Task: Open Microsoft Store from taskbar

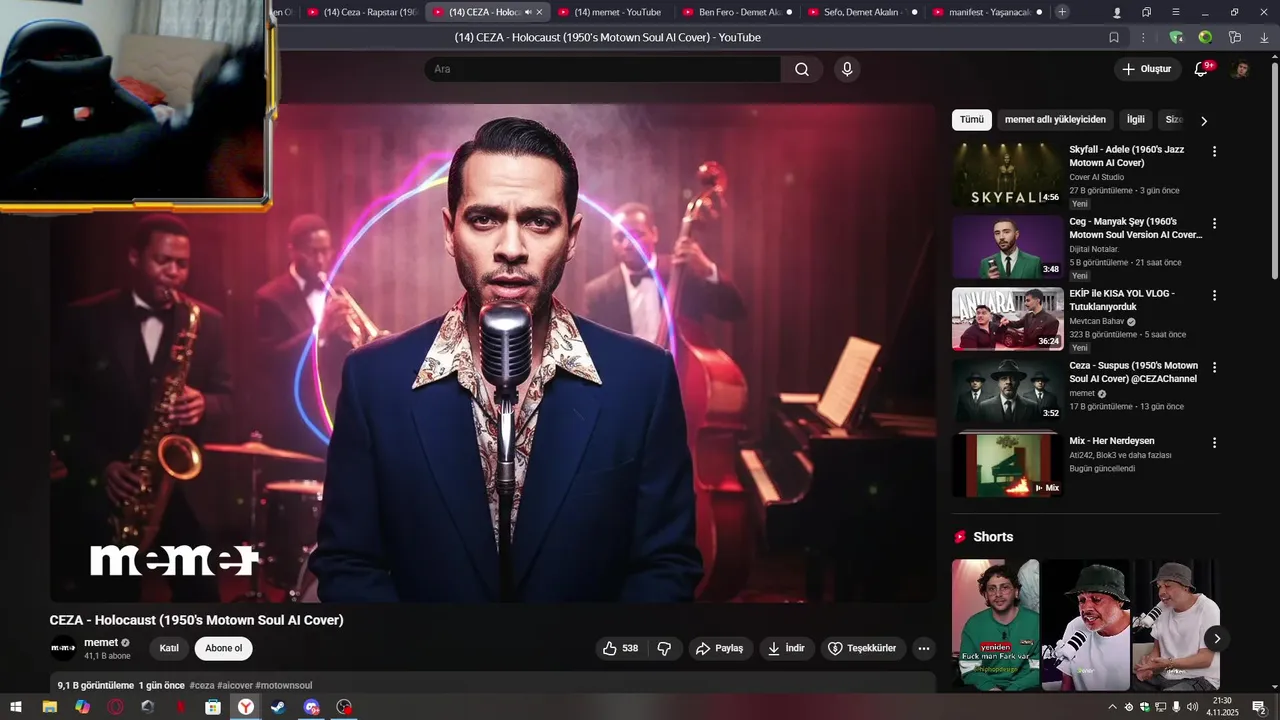Action: pyautogui.click(x=213, y=707)
